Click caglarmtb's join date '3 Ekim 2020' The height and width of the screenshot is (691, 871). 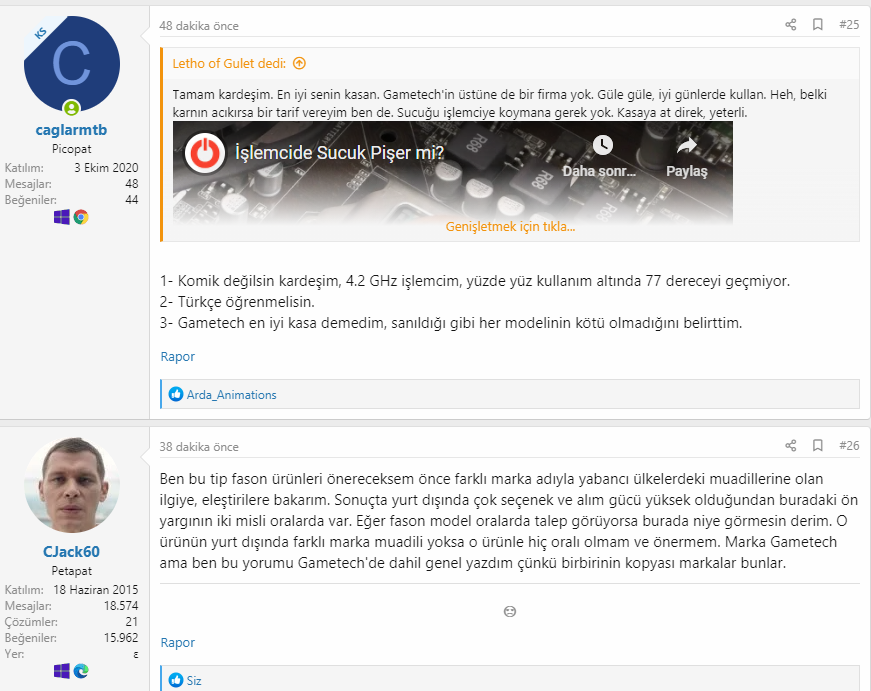(106, 168)
